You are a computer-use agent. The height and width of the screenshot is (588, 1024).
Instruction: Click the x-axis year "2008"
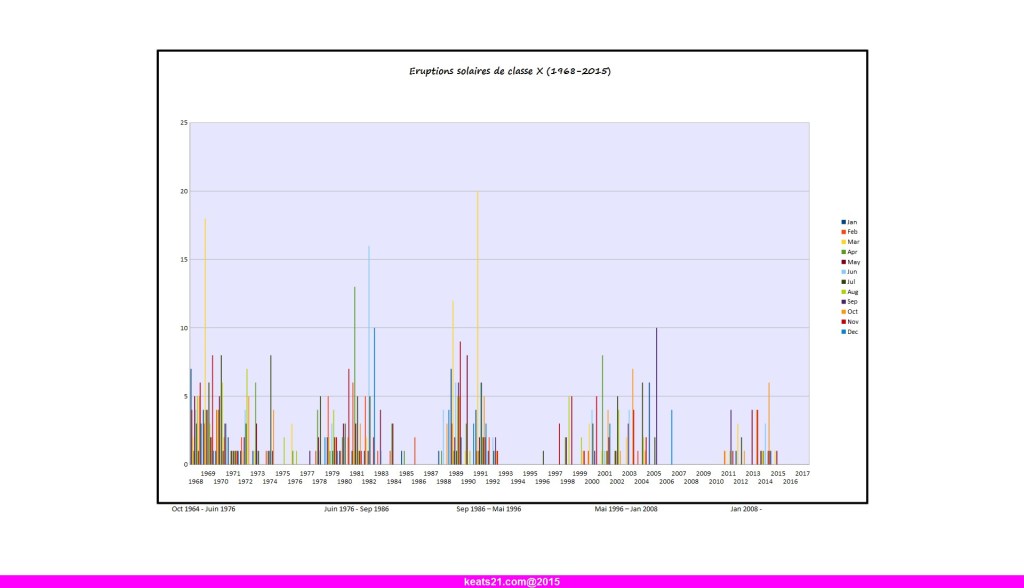pos(691,482)
